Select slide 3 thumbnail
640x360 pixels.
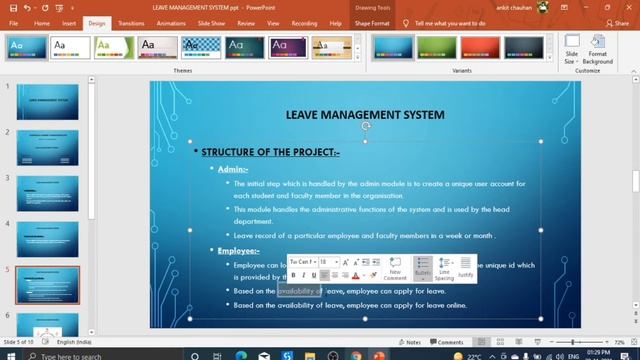[x=48, y=193]
